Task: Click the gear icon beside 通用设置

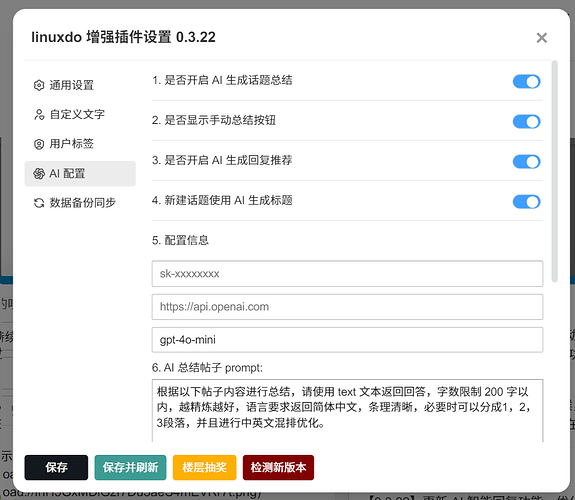Action: 39,85
